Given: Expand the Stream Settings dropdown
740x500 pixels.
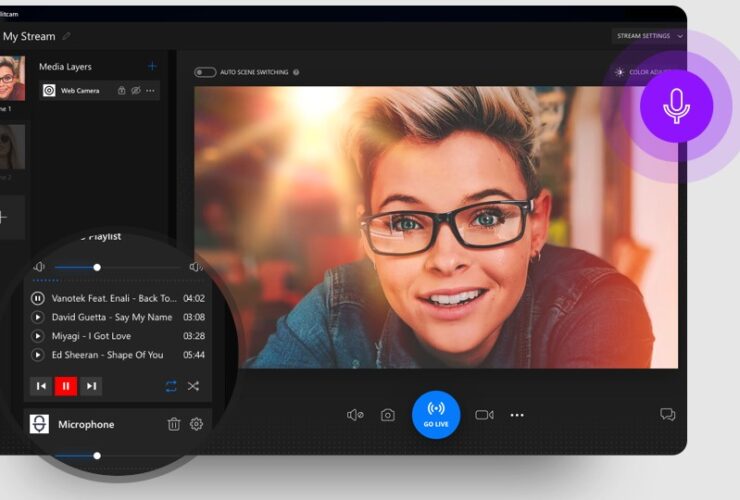Looking at the screenshot, I should coord(649,36).
